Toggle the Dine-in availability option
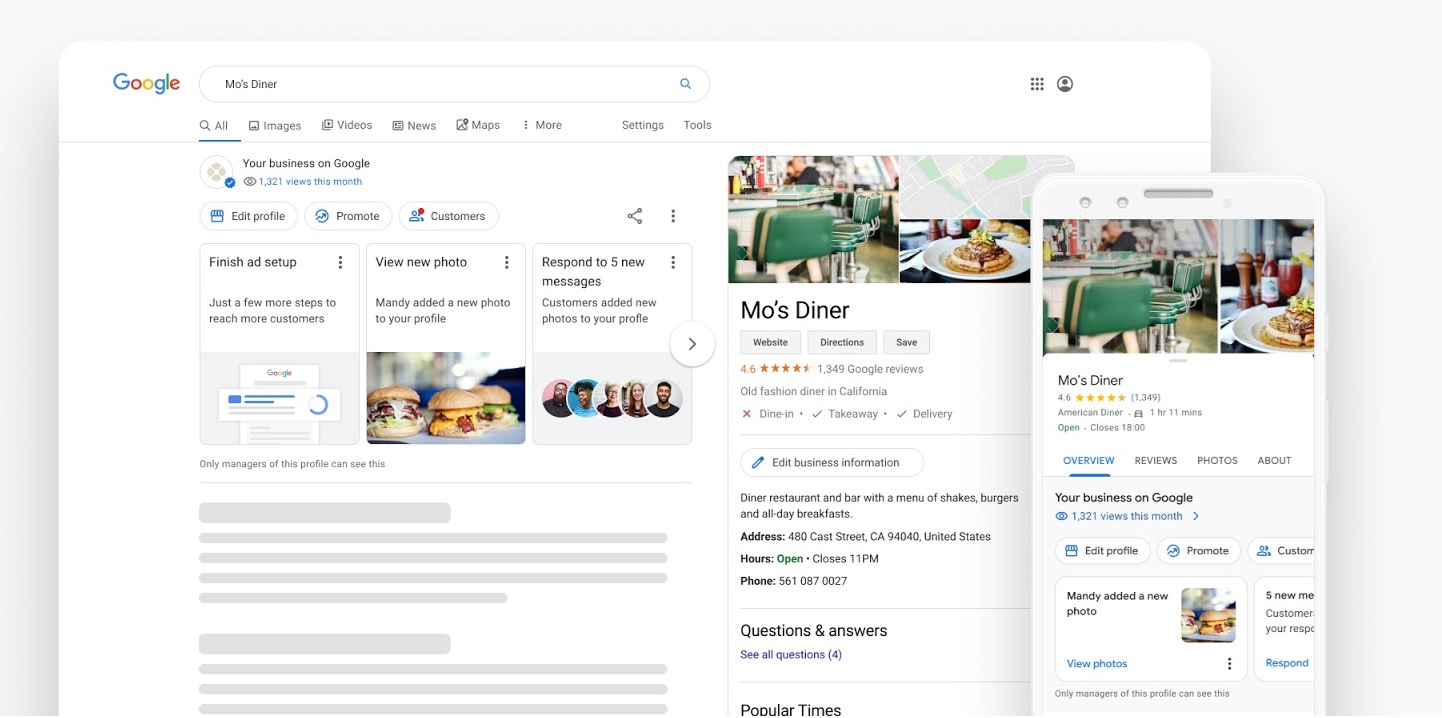This screenshot has height=718, width=1442. coord(748,413)
